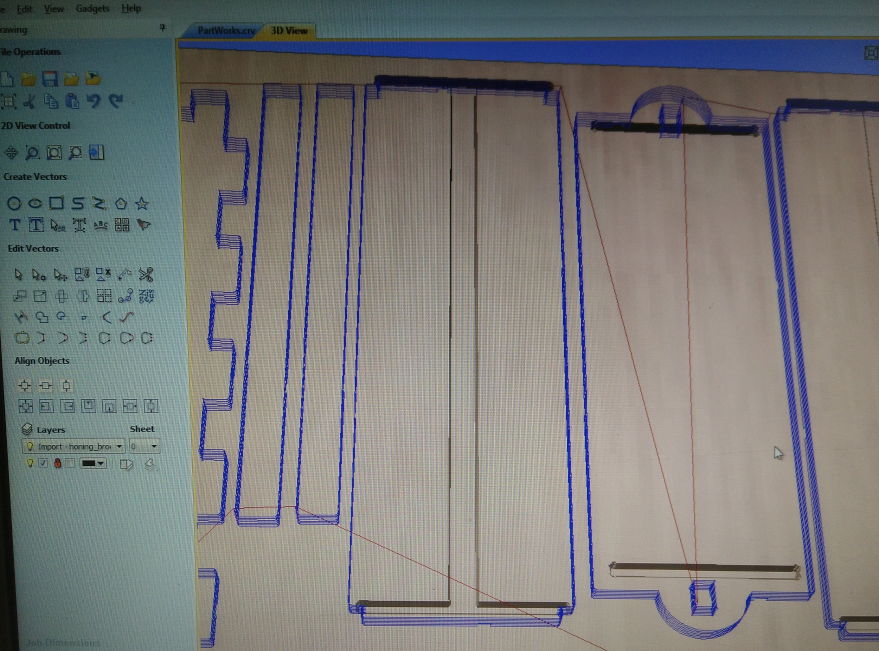Screen dimensions: 879x651
Task: Select the Draw Text tool
Action: (x=15, y=225)
